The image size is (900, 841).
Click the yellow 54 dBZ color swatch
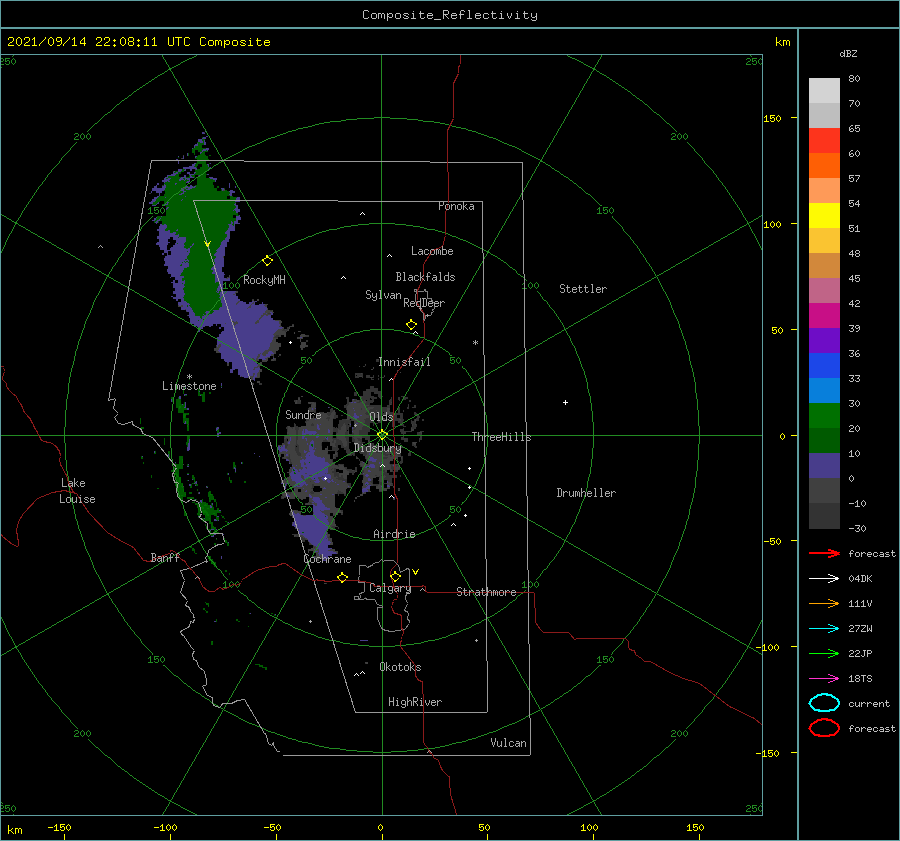tap(824, 216)
